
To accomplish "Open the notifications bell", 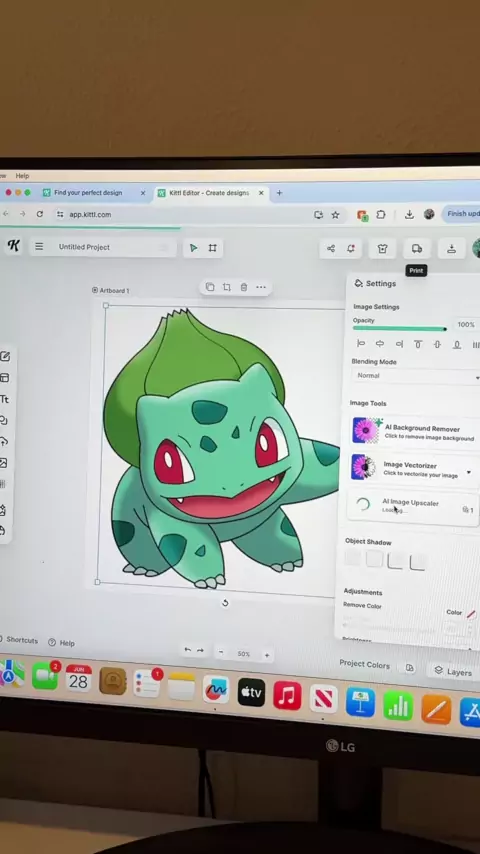I will (x=351, y=248).
